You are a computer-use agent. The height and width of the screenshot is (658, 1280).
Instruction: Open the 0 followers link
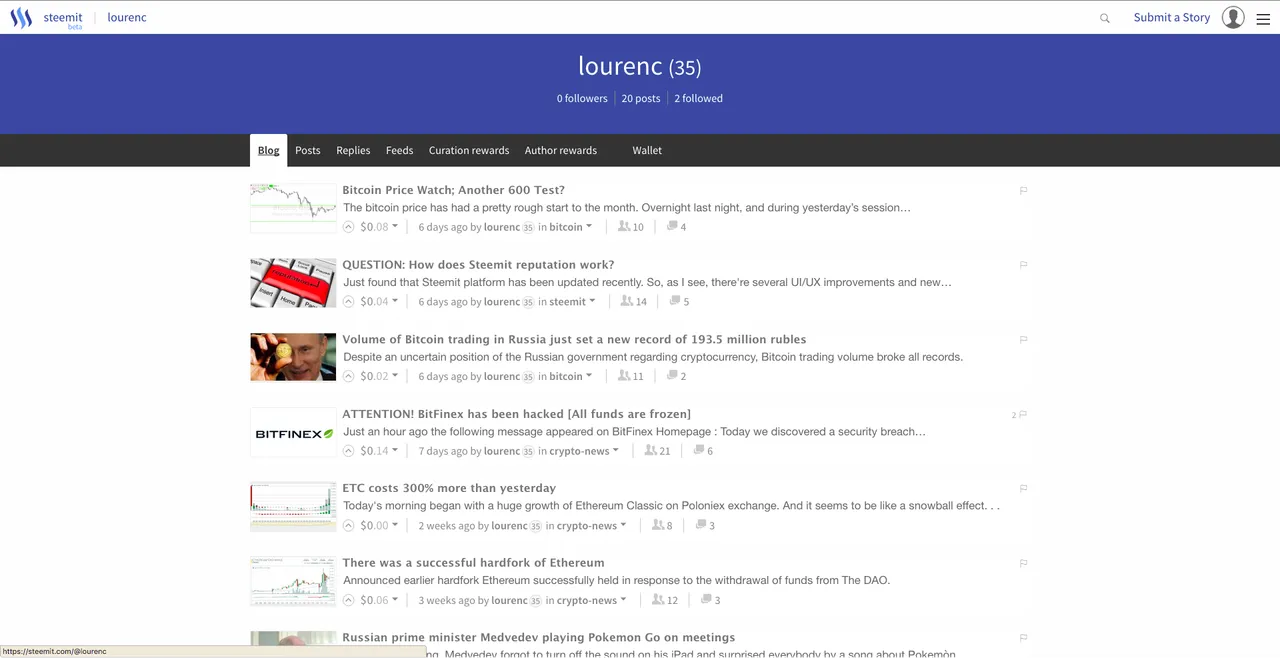point(582,98)
